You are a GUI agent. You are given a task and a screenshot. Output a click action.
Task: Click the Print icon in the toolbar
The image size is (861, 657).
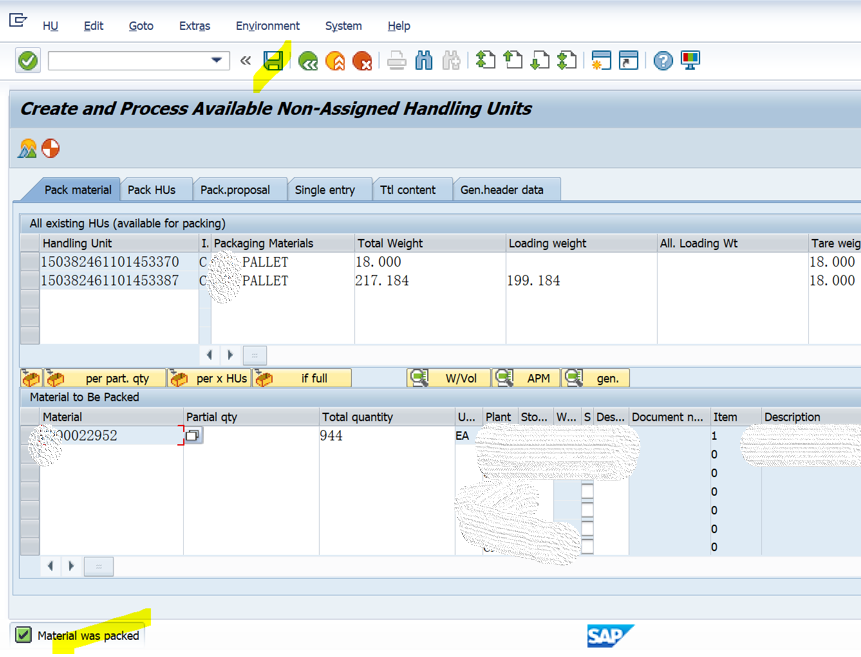click(x=396, y=61)
